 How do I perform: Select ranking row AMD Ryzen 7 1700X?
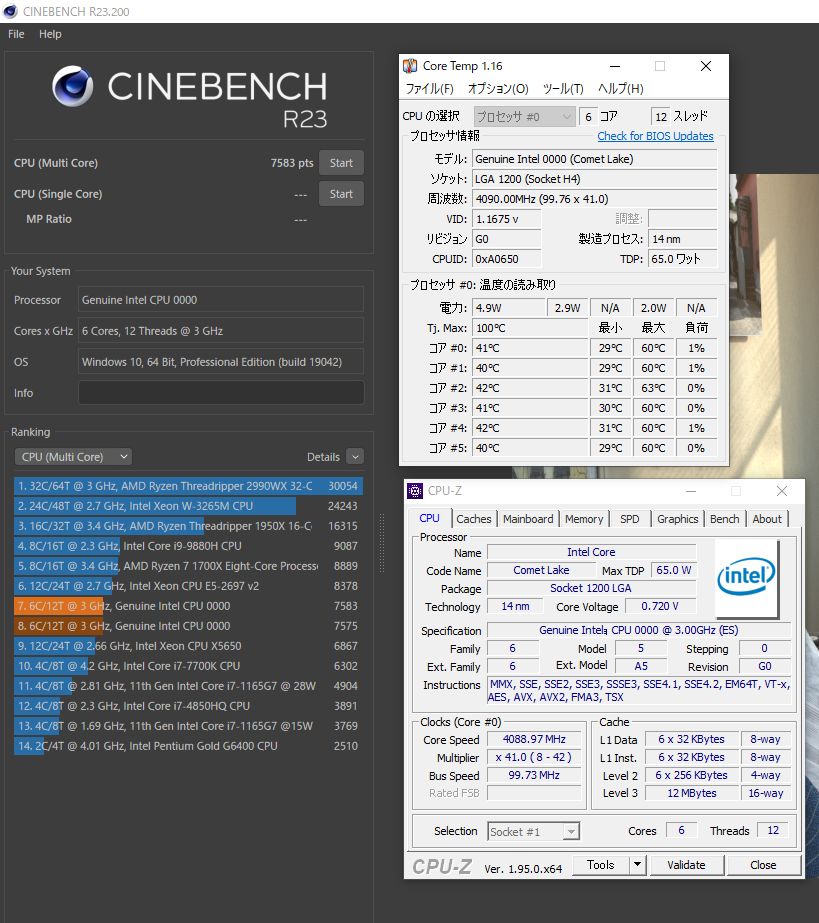tap(188, 566)
